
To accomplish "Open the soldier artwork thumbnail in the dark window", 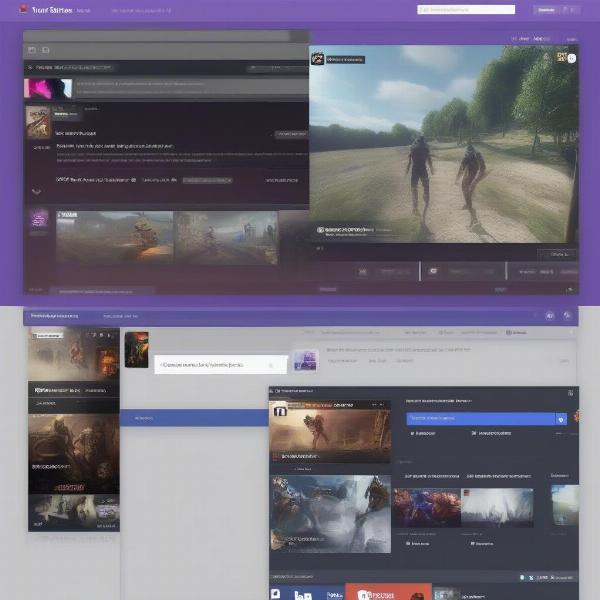I will coord(330,432).
